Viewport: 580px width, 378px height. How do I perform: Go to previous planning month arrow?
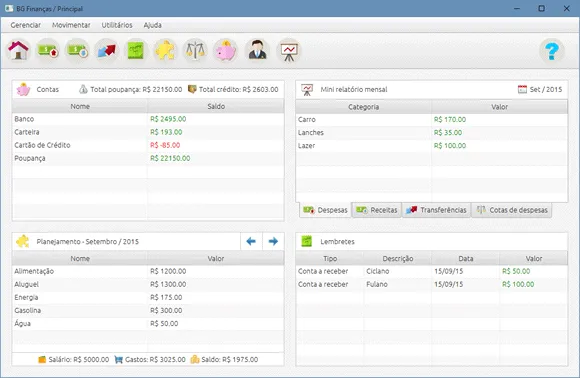[x=251, y=242]
